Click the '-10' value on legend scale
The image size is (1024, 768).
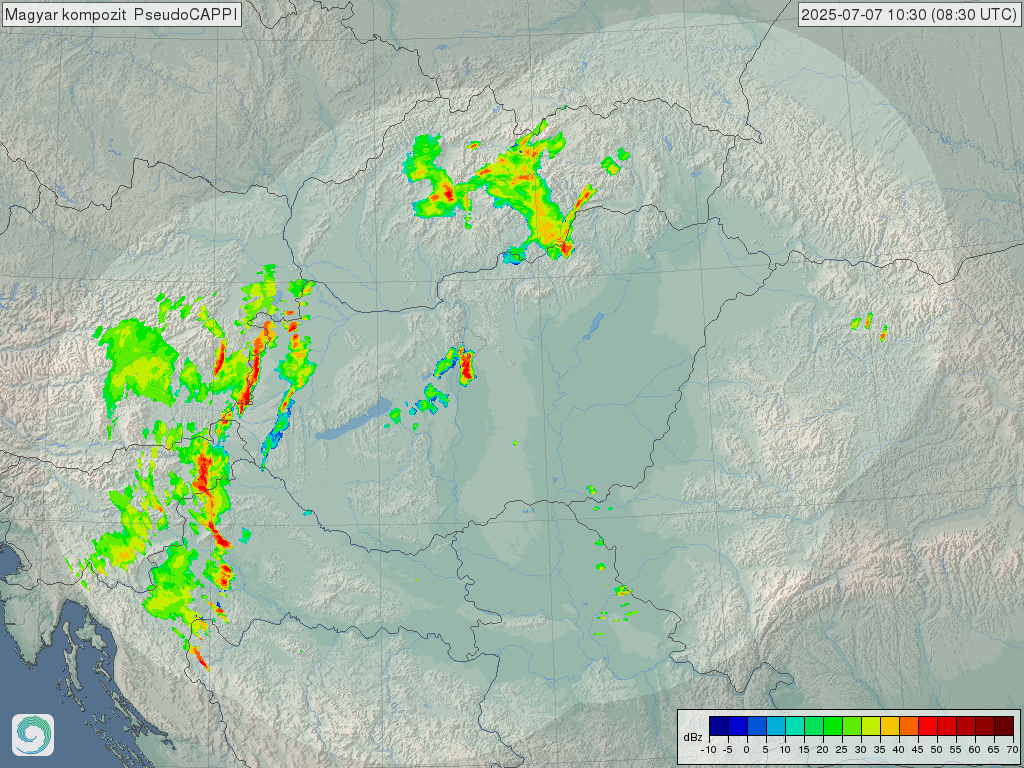(709, 750)
